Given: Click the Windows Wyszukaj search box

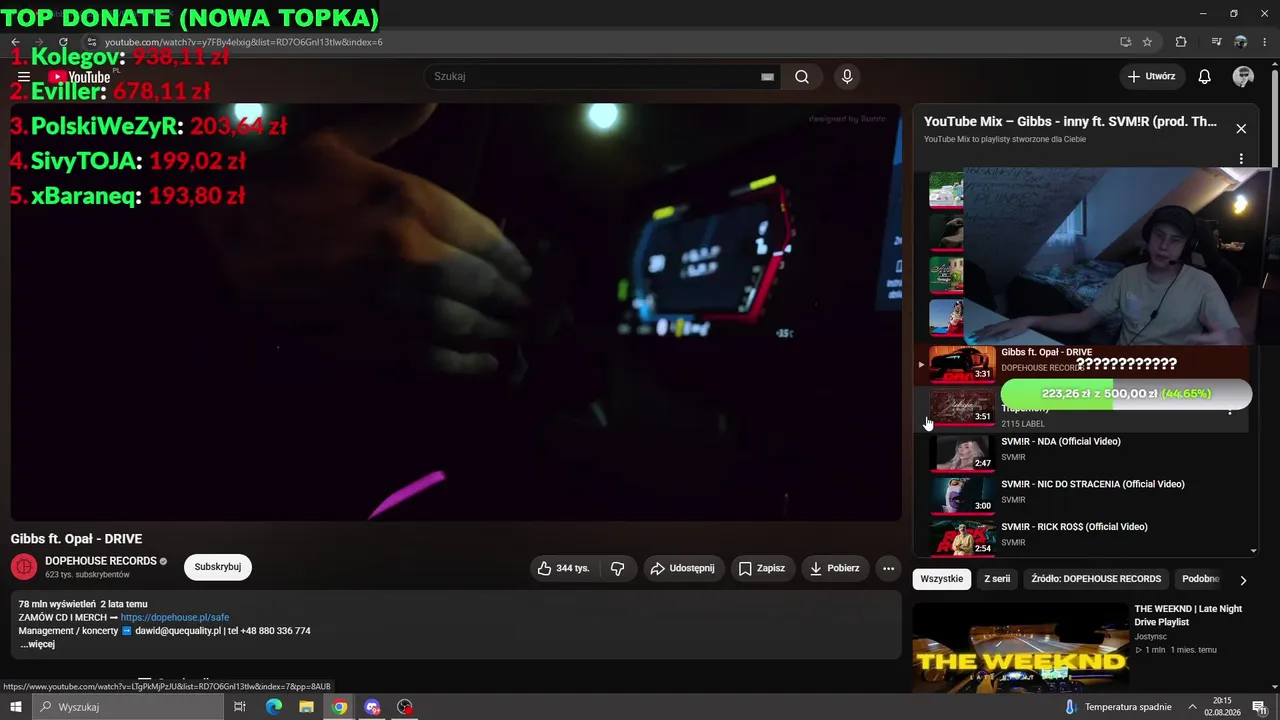Looking at the screenshot, I should click(127, 707).
